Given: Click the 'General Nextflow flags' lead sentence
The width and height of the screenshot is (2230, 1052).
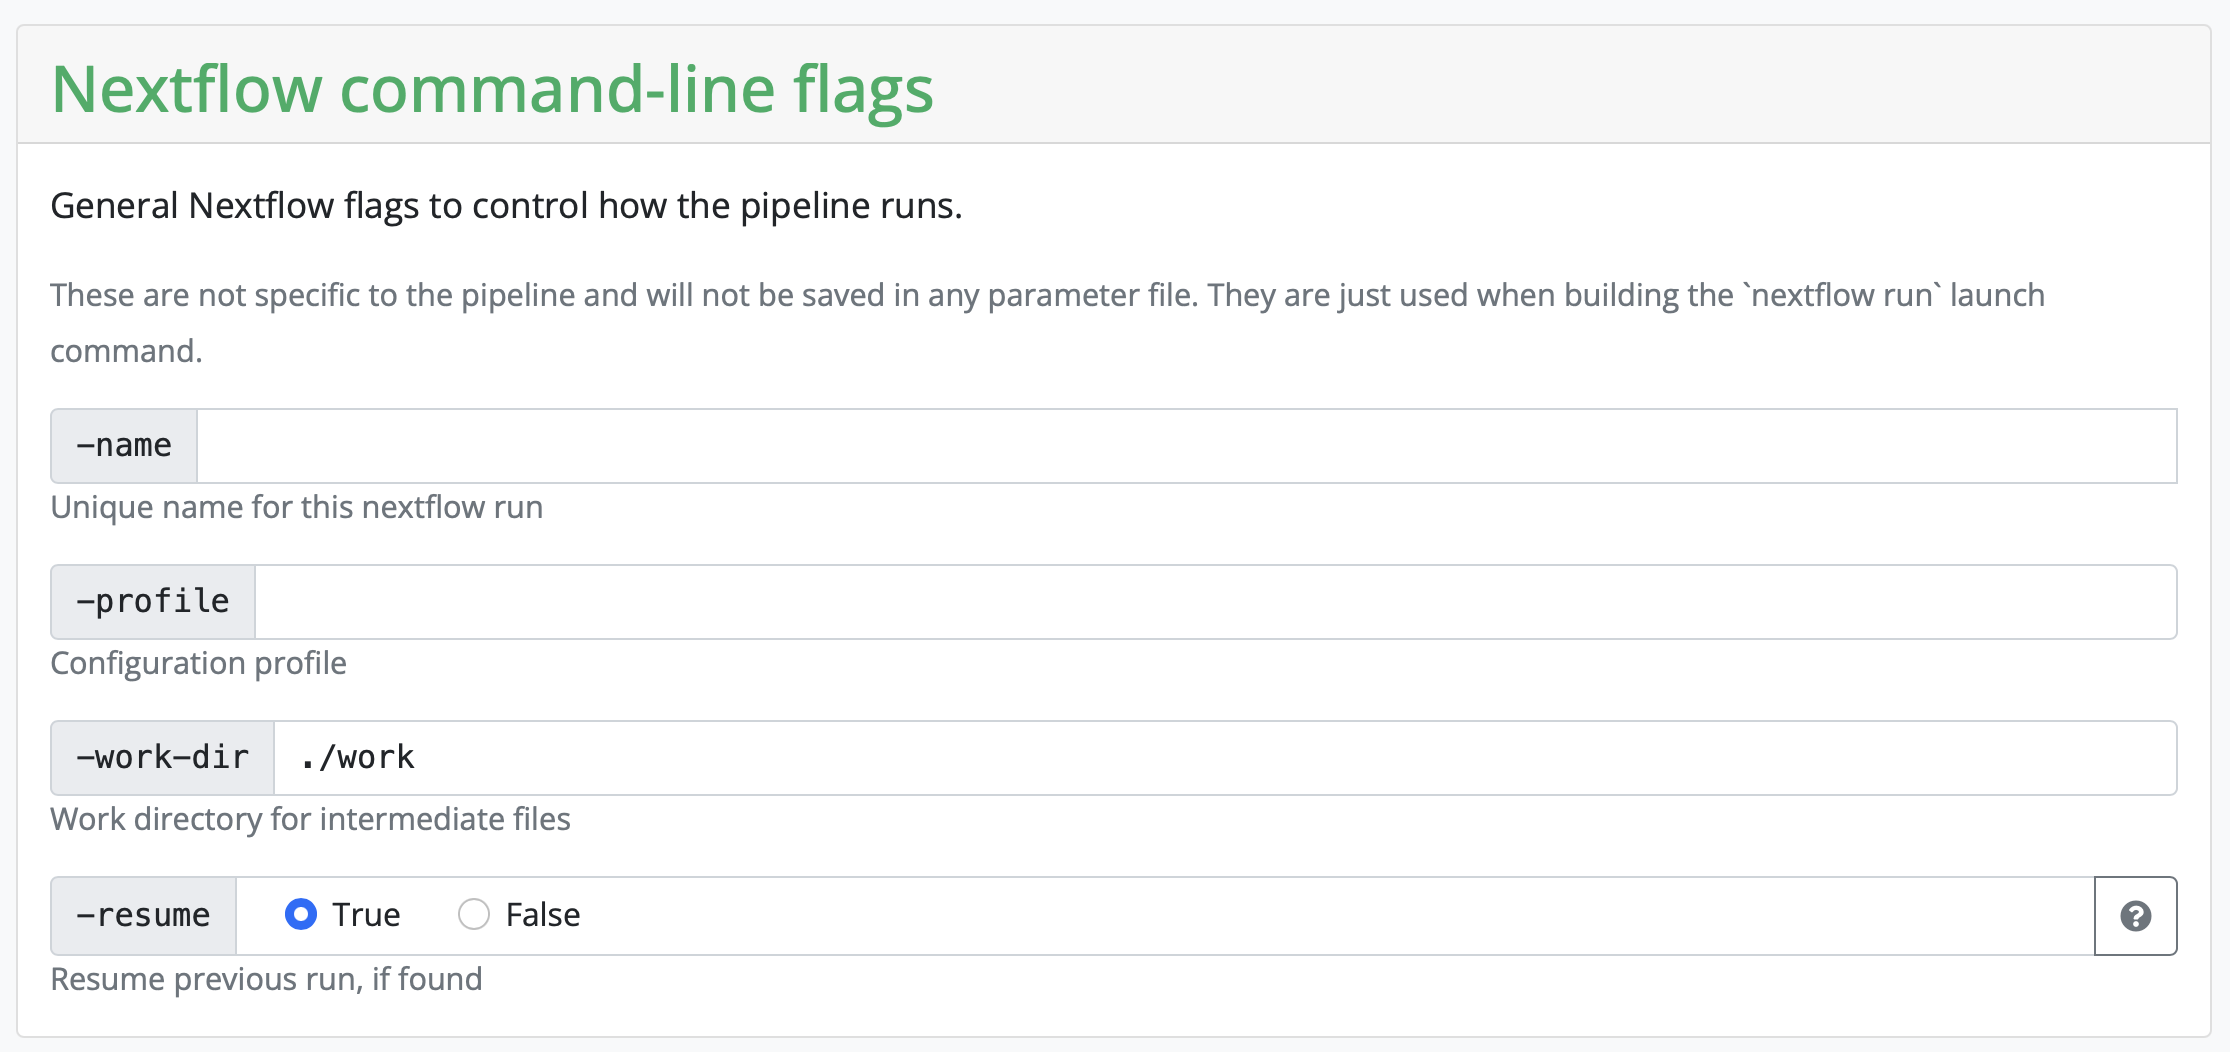Looking at the screenshot, I should [506, 206].
